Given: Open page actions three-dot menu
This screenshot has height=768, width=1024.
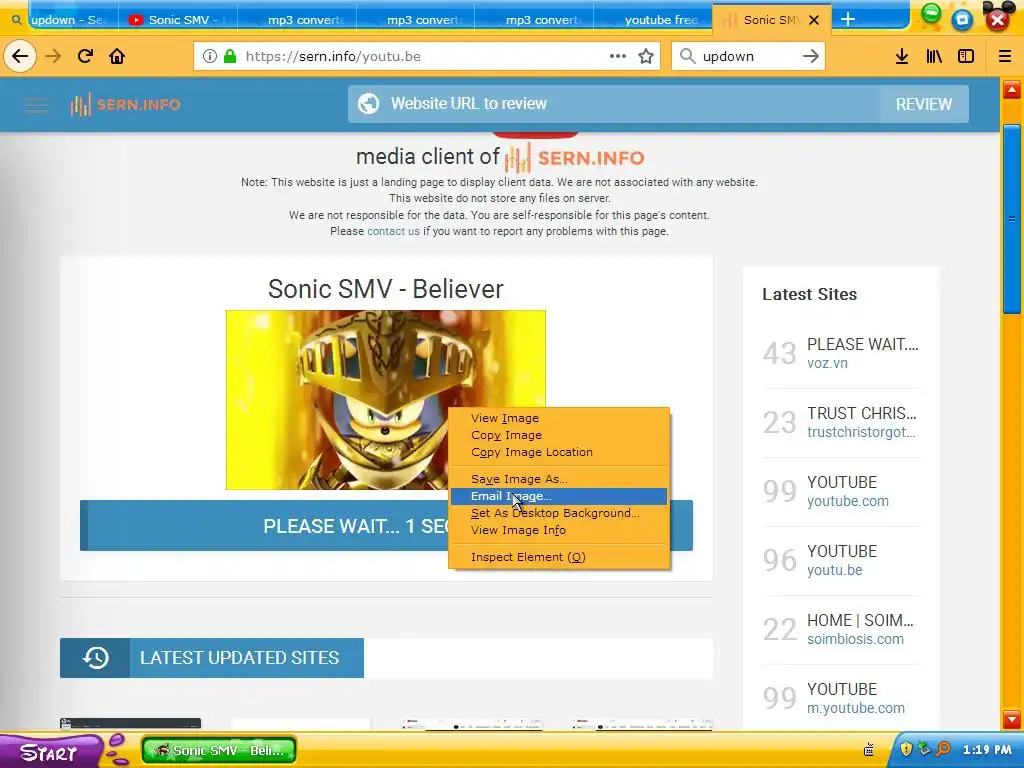Looking at the screenshot, I should click(x=618, y=56).
